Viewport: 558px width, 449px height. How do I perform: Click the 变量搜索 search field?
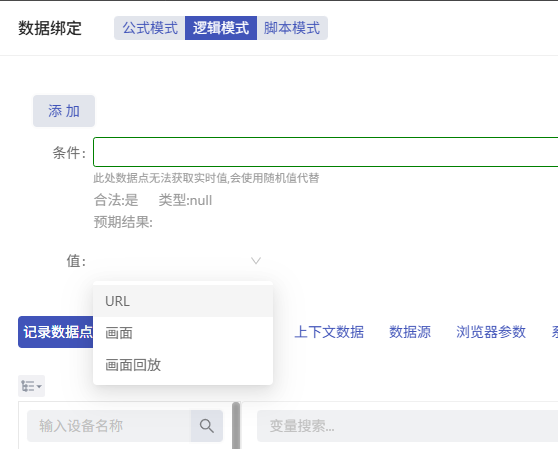[x=407, y=426]
